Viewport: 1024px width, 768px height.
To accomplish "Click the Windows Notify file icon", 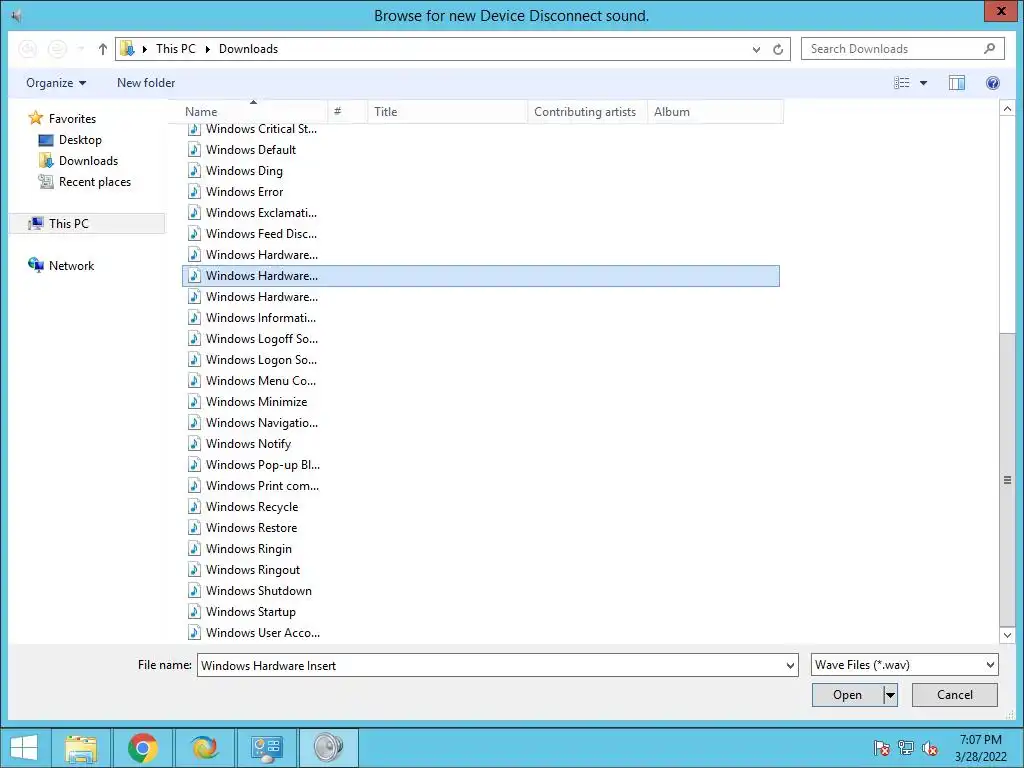I will 194,443.
